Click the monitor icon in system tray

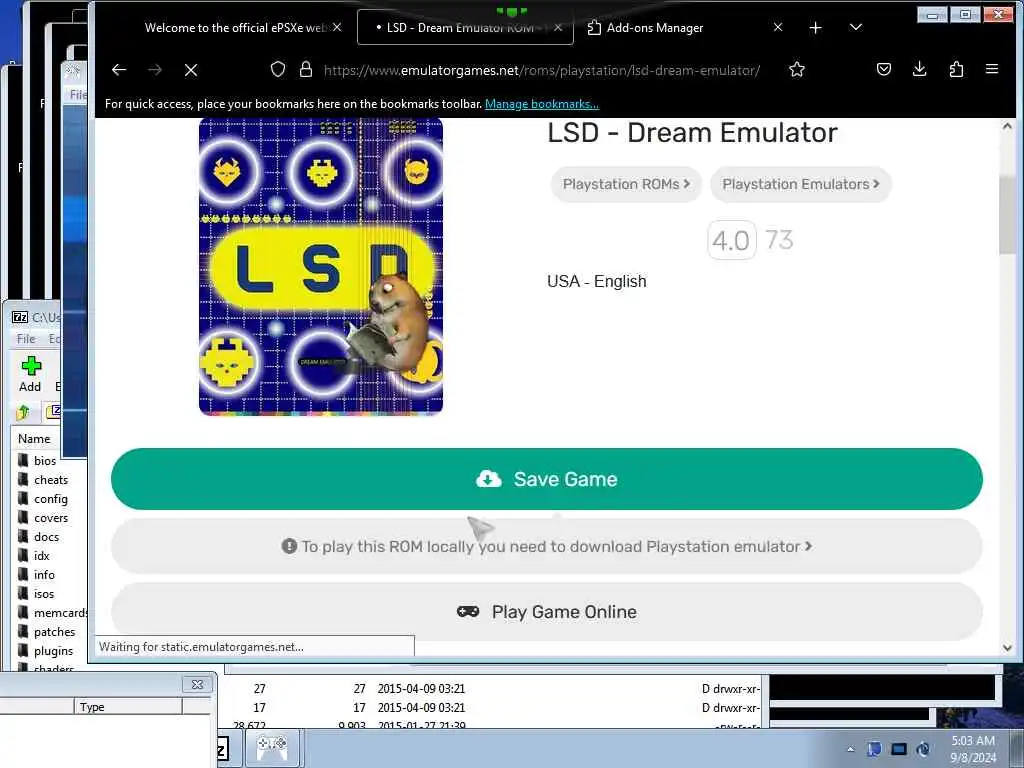[x=899, y=749]
